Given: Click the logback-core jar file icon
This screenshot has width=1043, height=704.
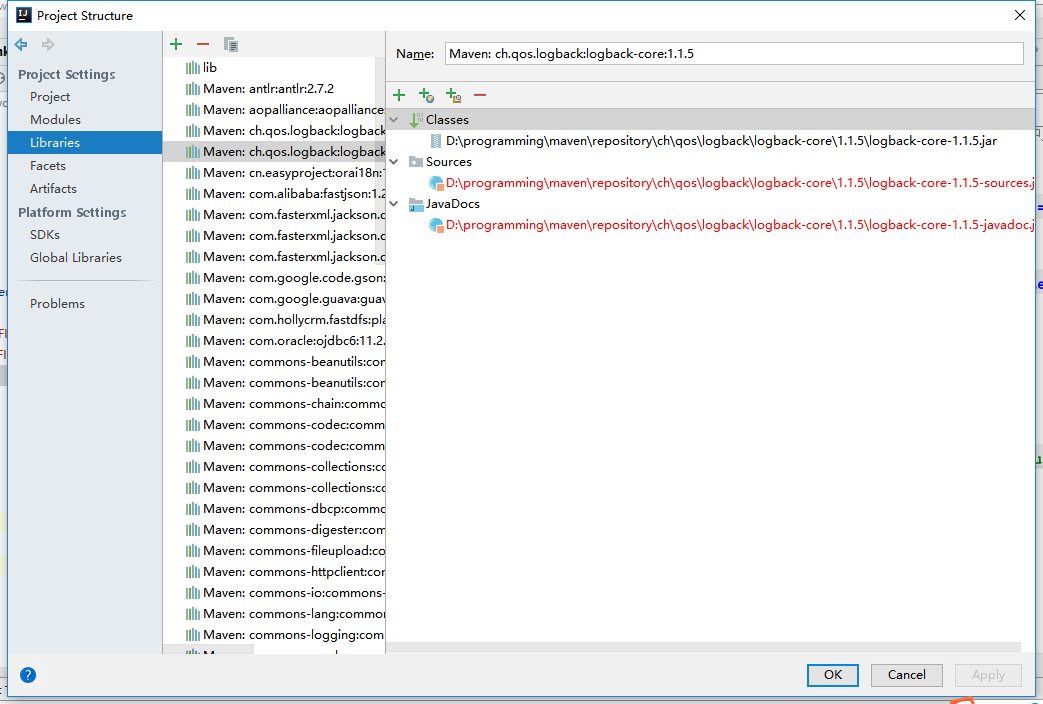Looking at the screenshot, I should point(436,140).
